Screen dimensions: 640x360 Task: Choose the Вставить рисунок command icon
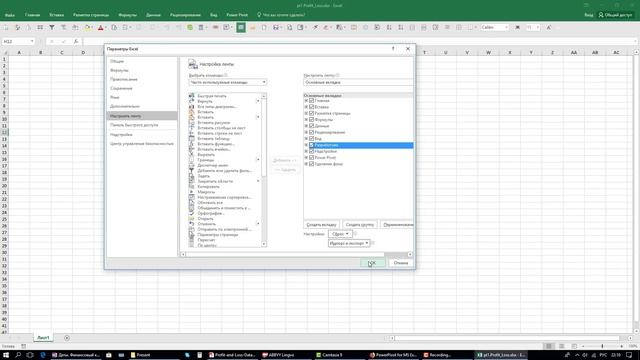point(191,122)
